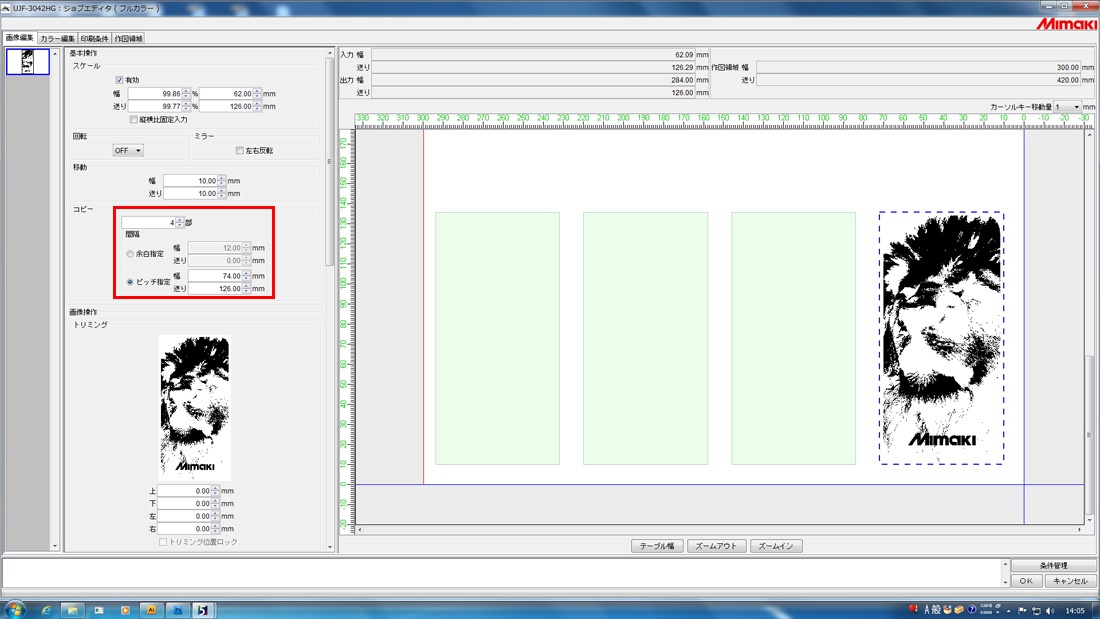Image resolution: width=1100 pixels, height=619 pixels.
Task: Check the 縦横比固定入力 checkbox
Action: click(x=134, y=119)
